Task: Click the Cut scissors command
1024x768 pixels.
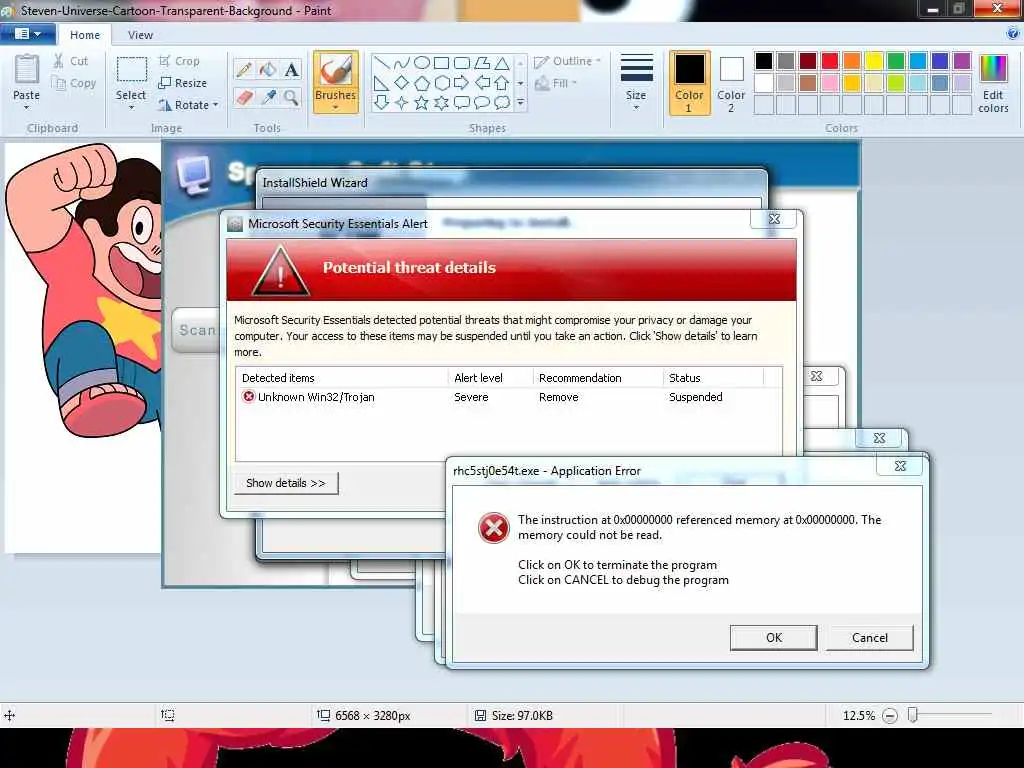Action: pyautogui.click(x=71, y=61)
